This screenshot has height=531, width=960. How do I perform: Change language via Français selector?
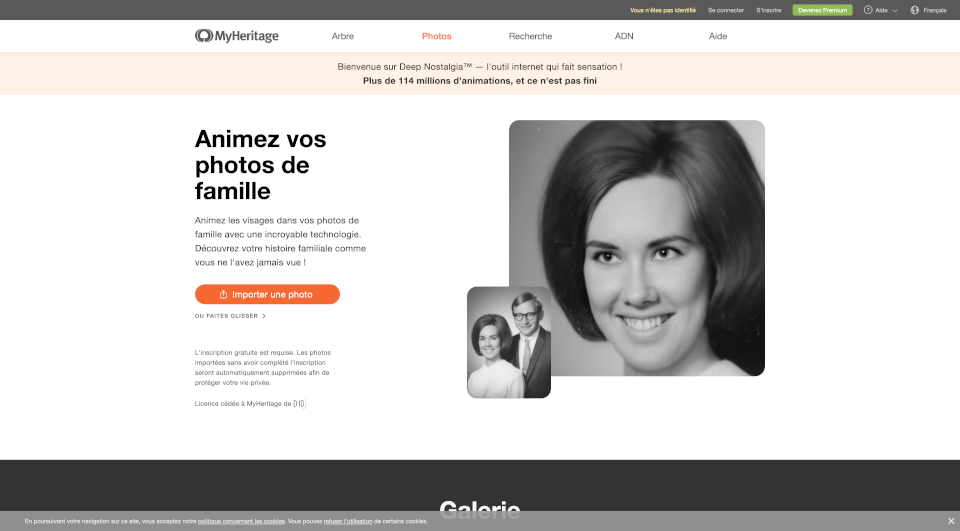(x=935, y=10)
